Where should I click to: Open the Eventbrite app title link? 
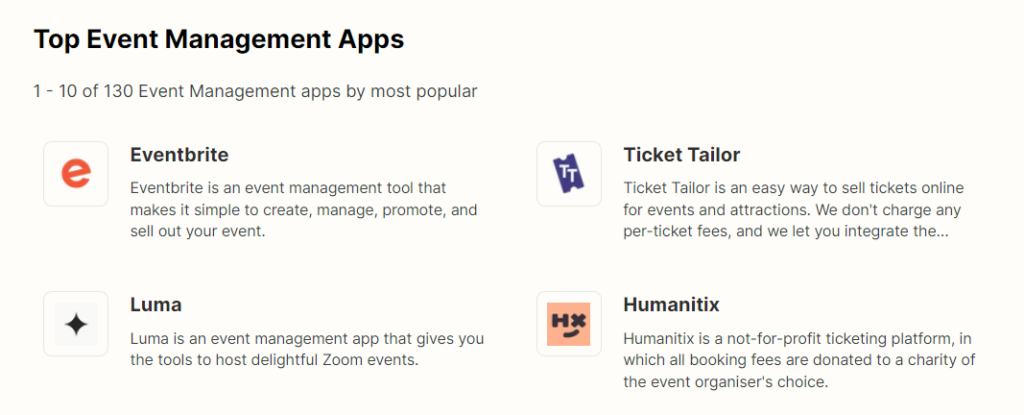pyautogui.click(x=179, y=155)
